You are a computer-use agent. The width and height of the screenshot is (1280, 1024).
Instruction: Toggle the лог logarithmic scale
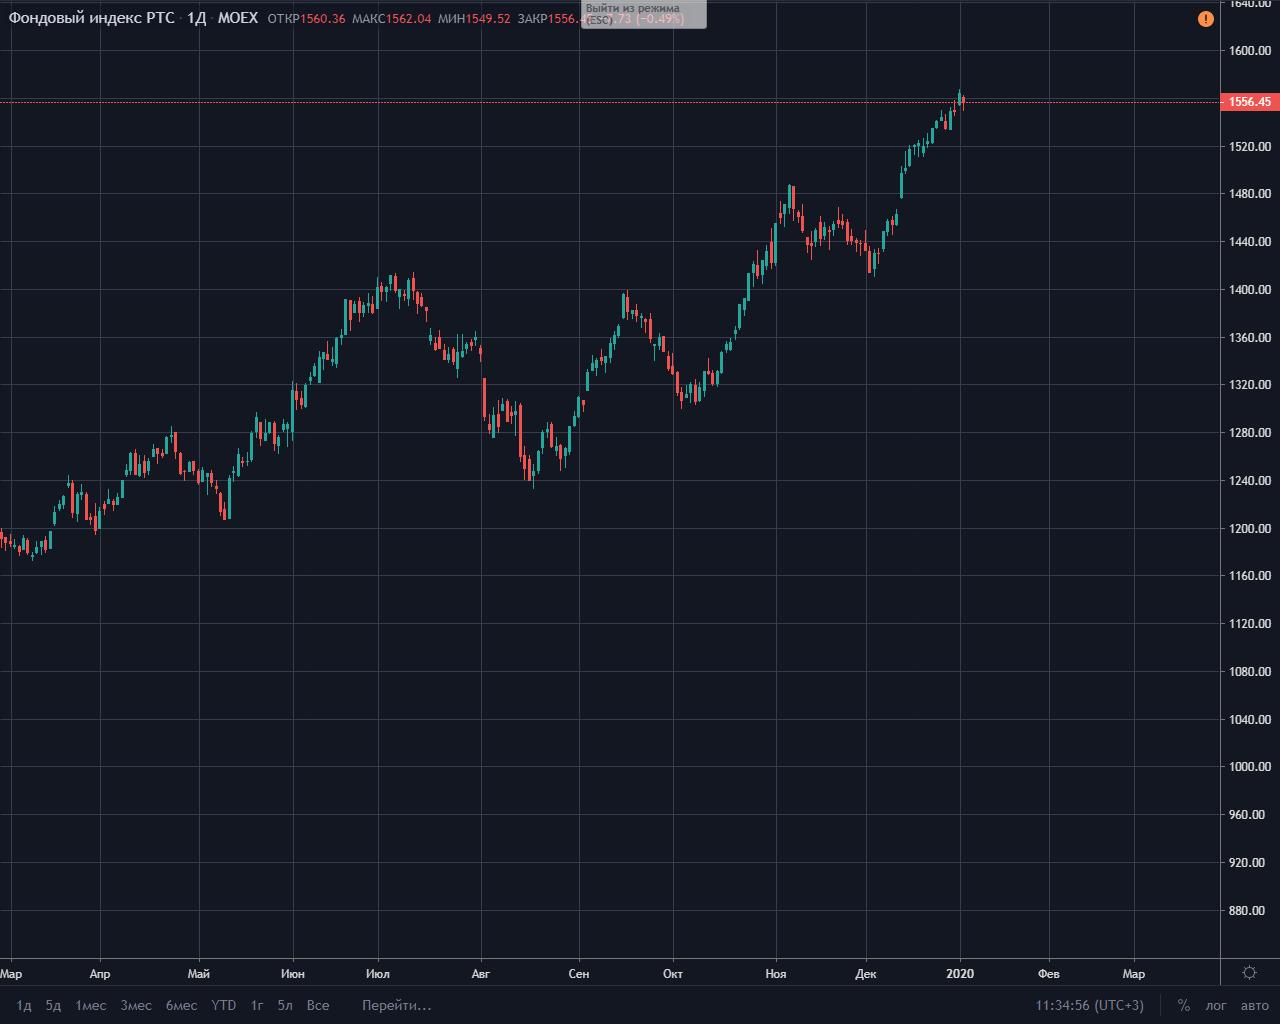1216,1005
